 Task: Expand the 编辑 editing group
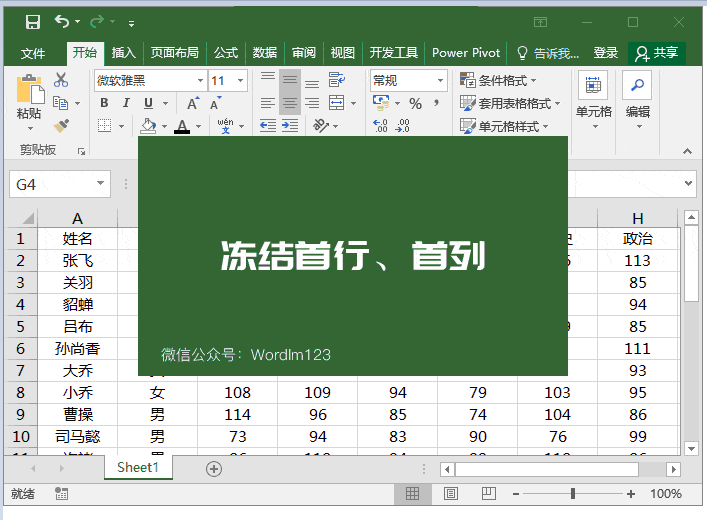pos(638,100)
